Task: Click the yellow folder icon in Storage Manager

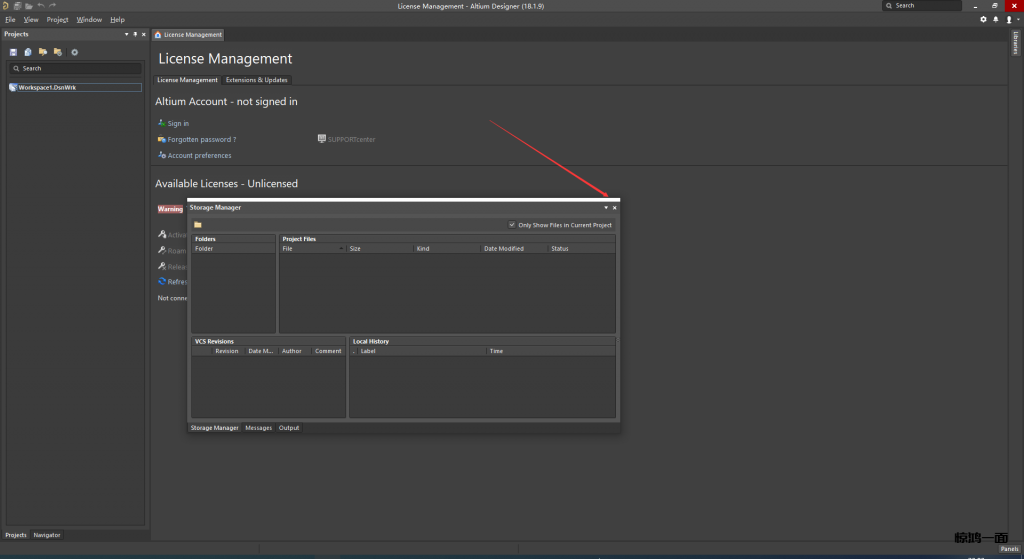Action: pyautogui.click(x=198, y=225)
